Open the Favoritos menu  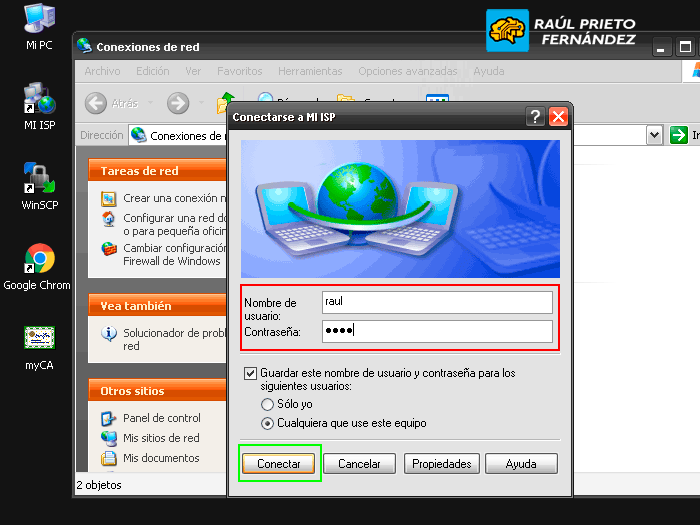click(239, 71)
